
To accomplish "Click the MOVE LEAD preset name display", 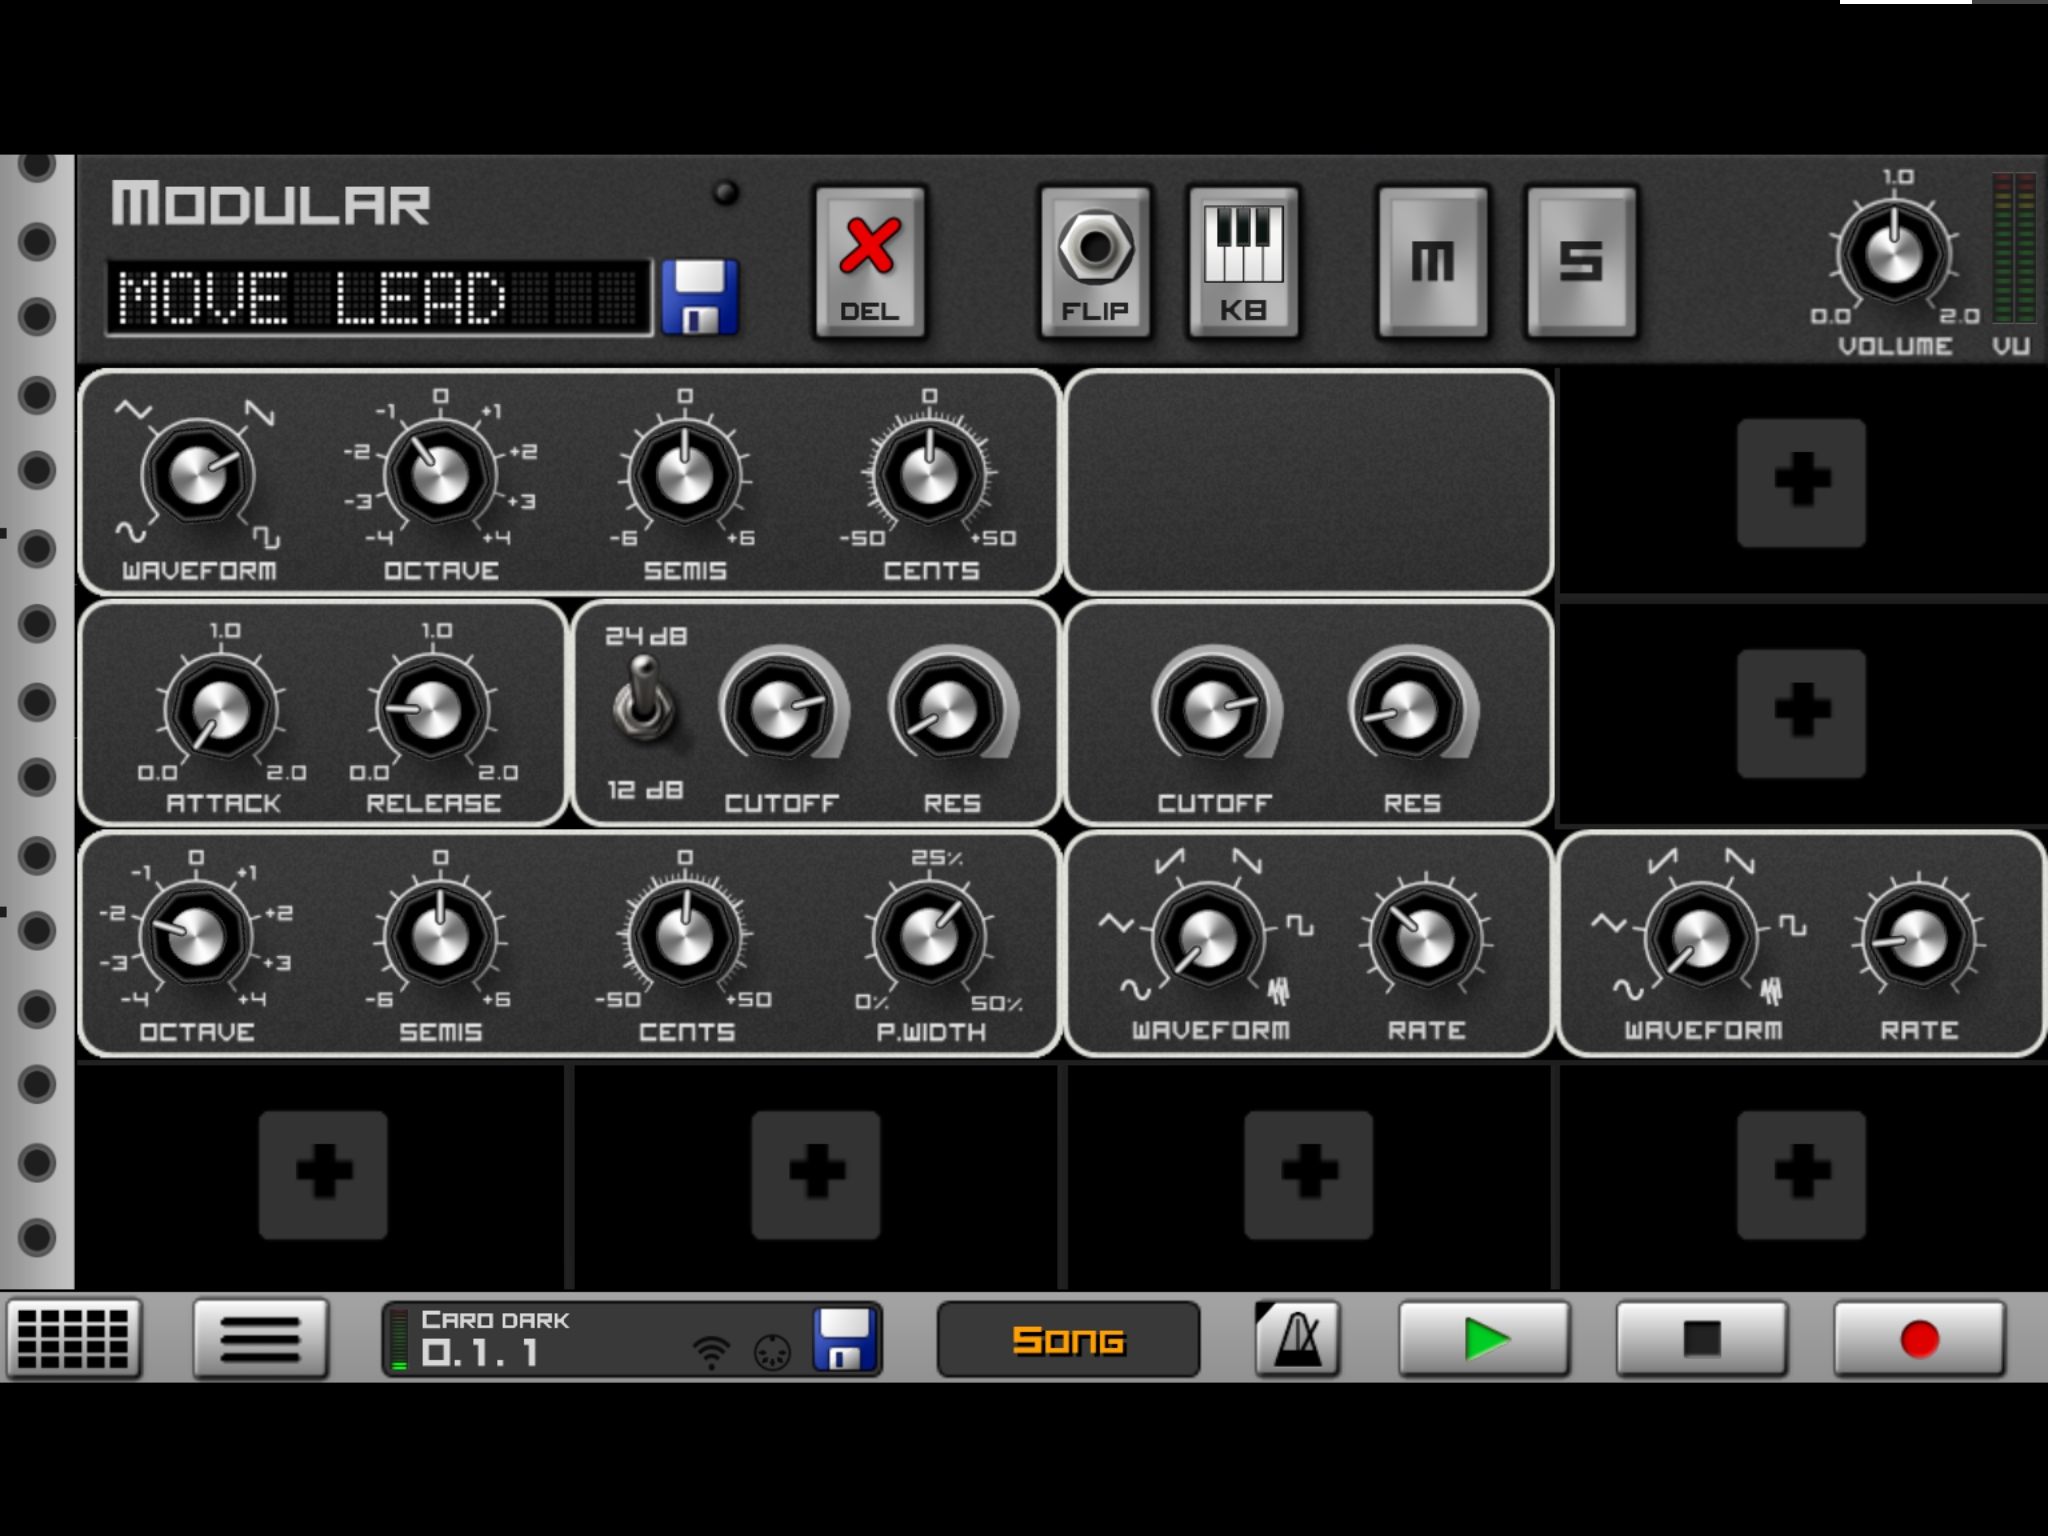I will pos(380,297).
